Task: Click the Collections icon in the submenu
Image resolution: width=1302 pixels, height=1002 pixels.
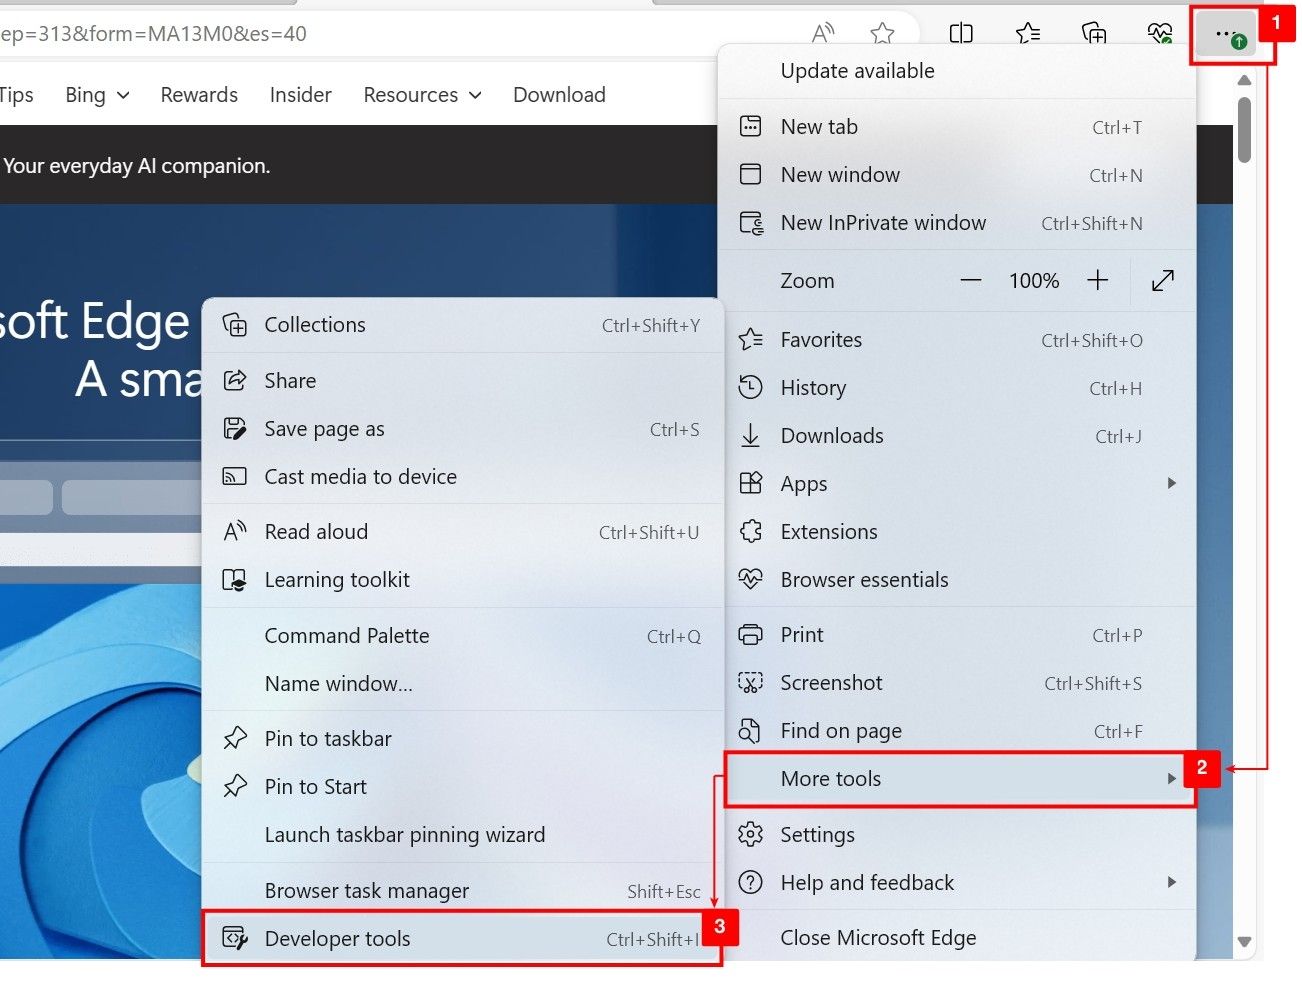Action: click(x=234, y=325)
